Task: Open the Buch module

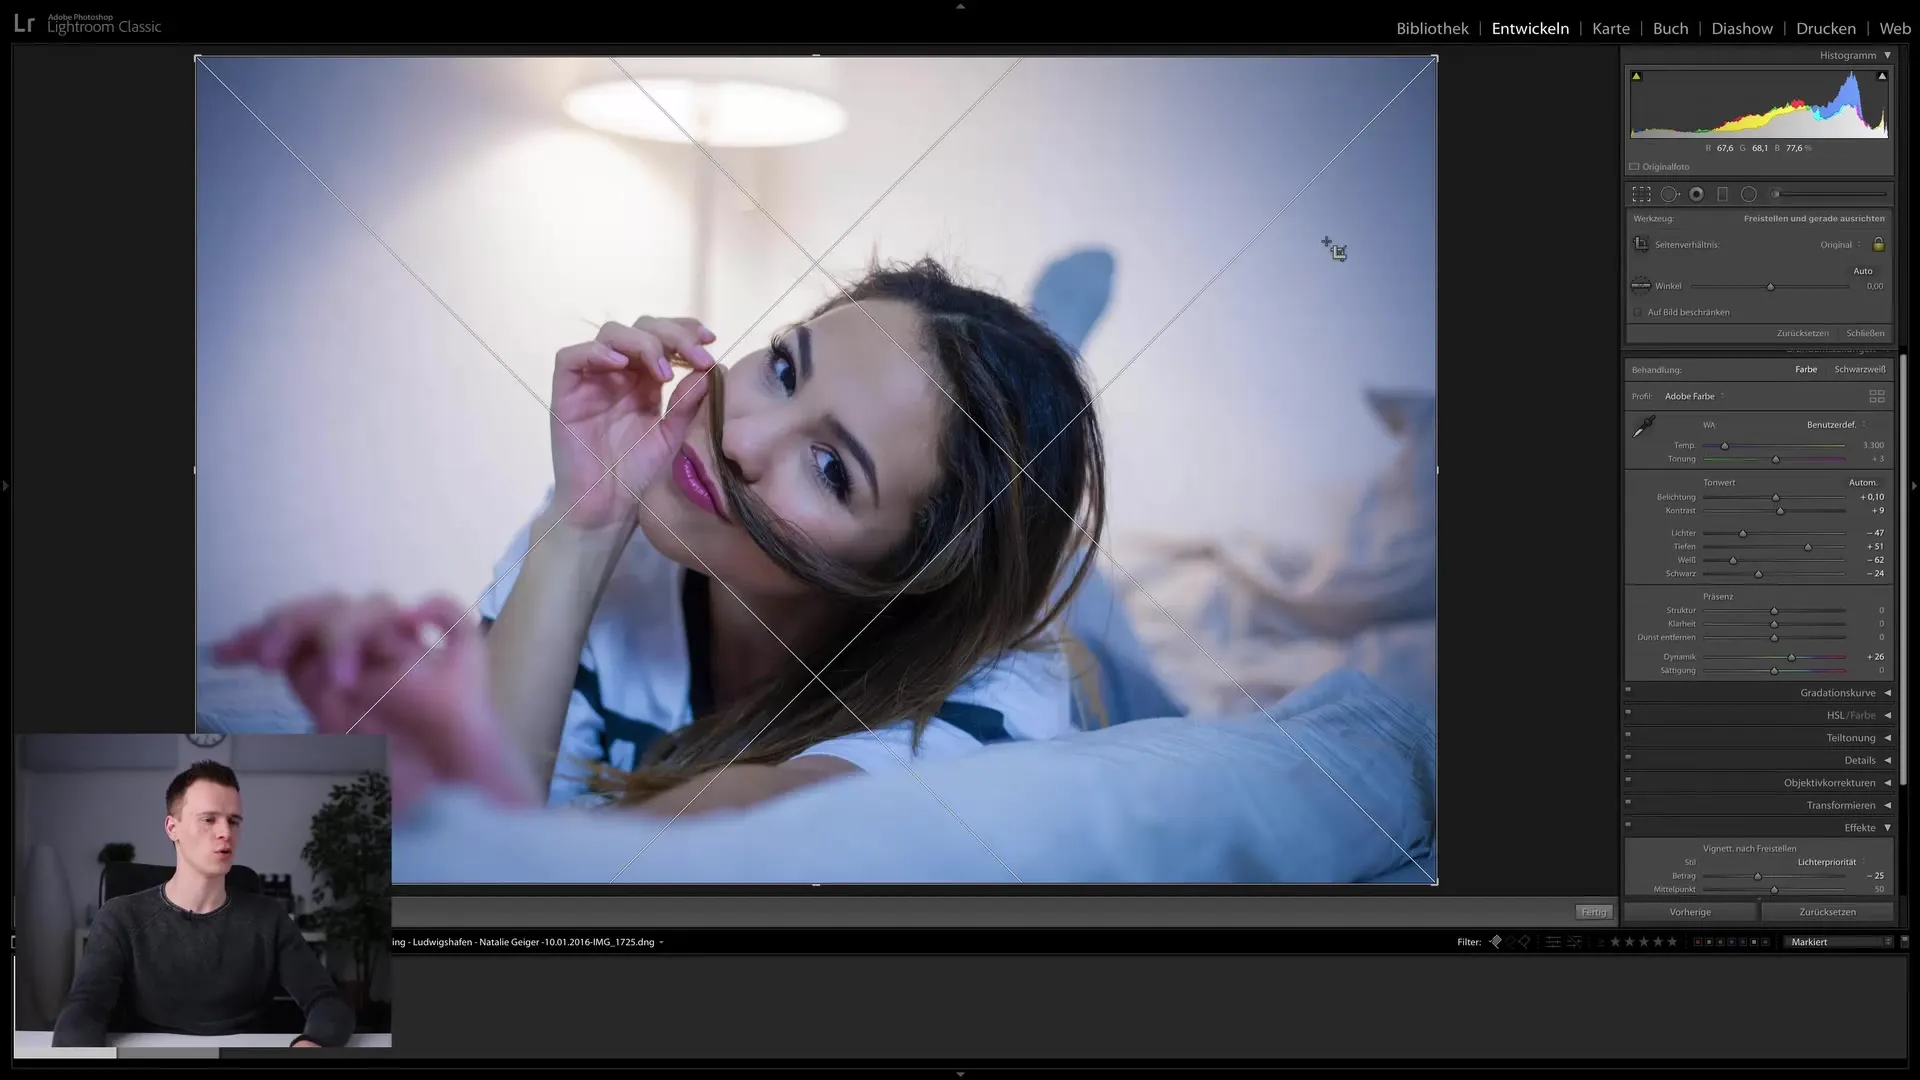Action: click(1670, 28)
